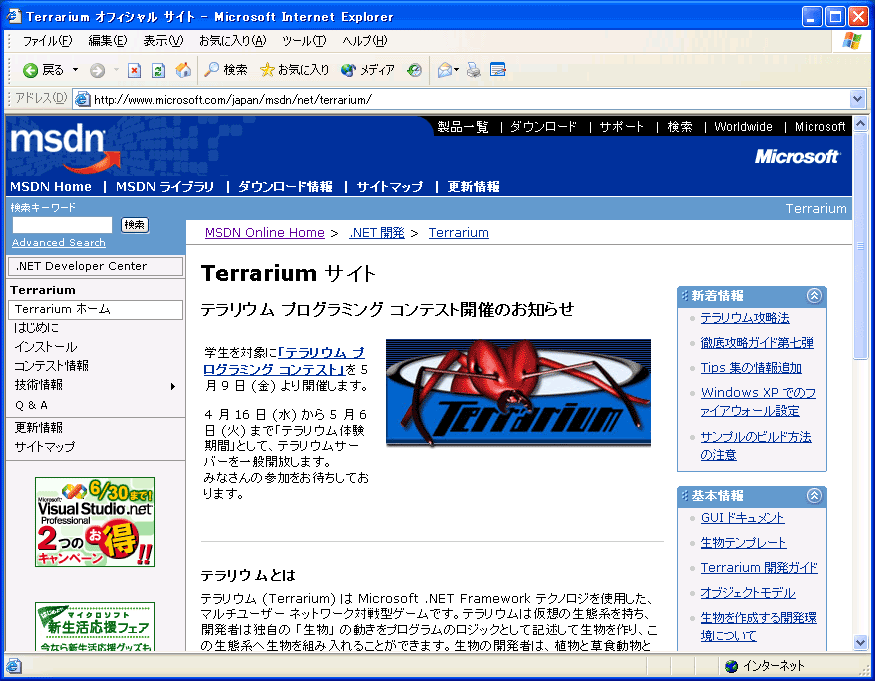Image resolution: width=875 pixels, height=681 pixels.
Task: Click the Edit page icon in toolbar
Action: point(497,70)
